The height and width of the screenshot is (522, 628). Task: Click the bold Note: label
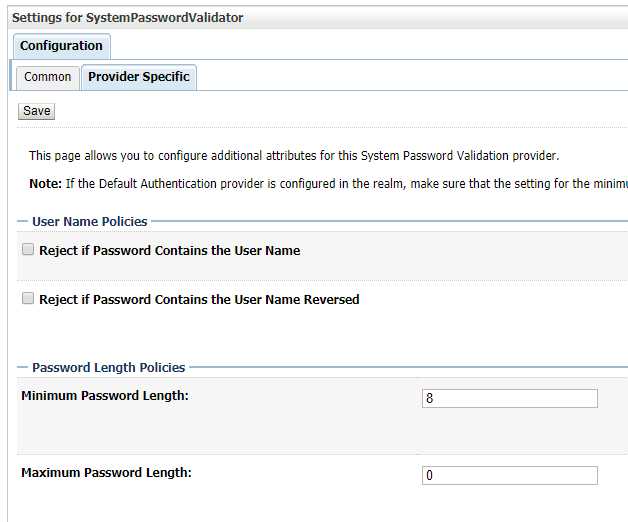coord(45,184)
